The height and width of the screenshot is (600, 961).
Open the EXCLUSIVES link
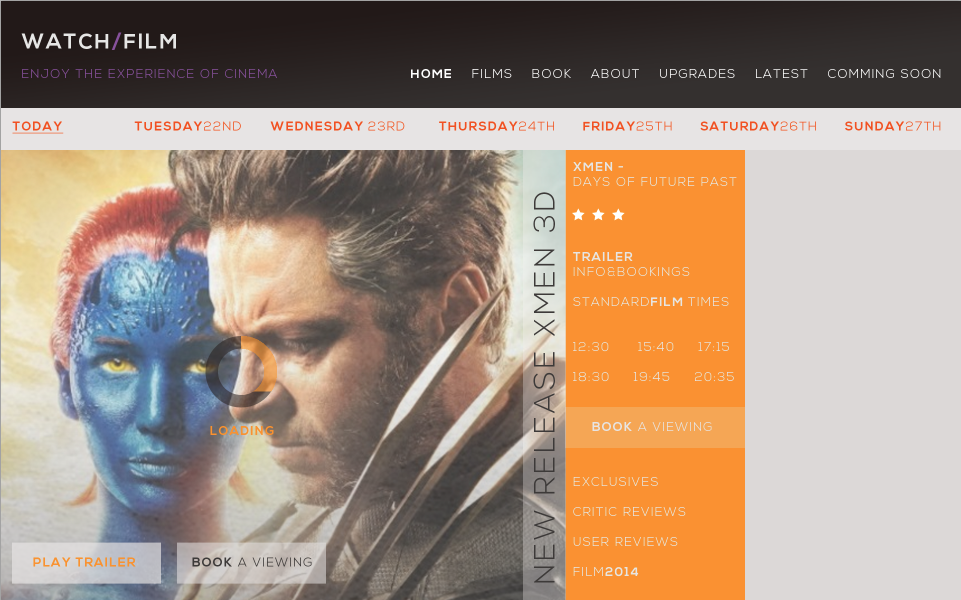pyautogui.click(x=615, y=482)
